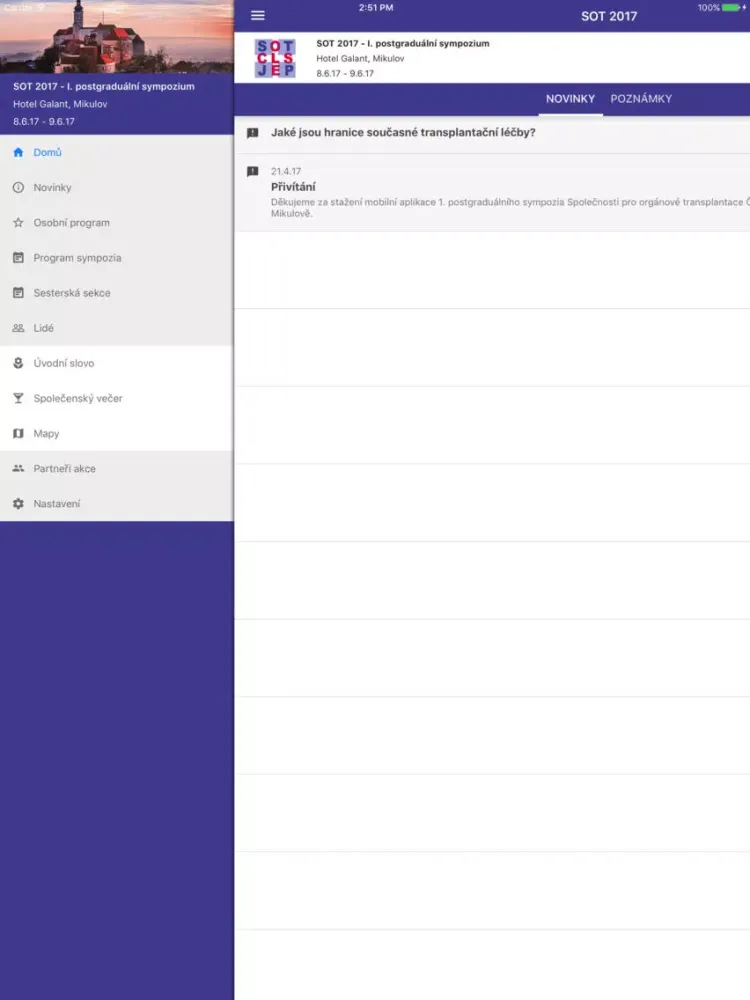Click the SOT CLS JEP logo

click(x=275, y=58)
